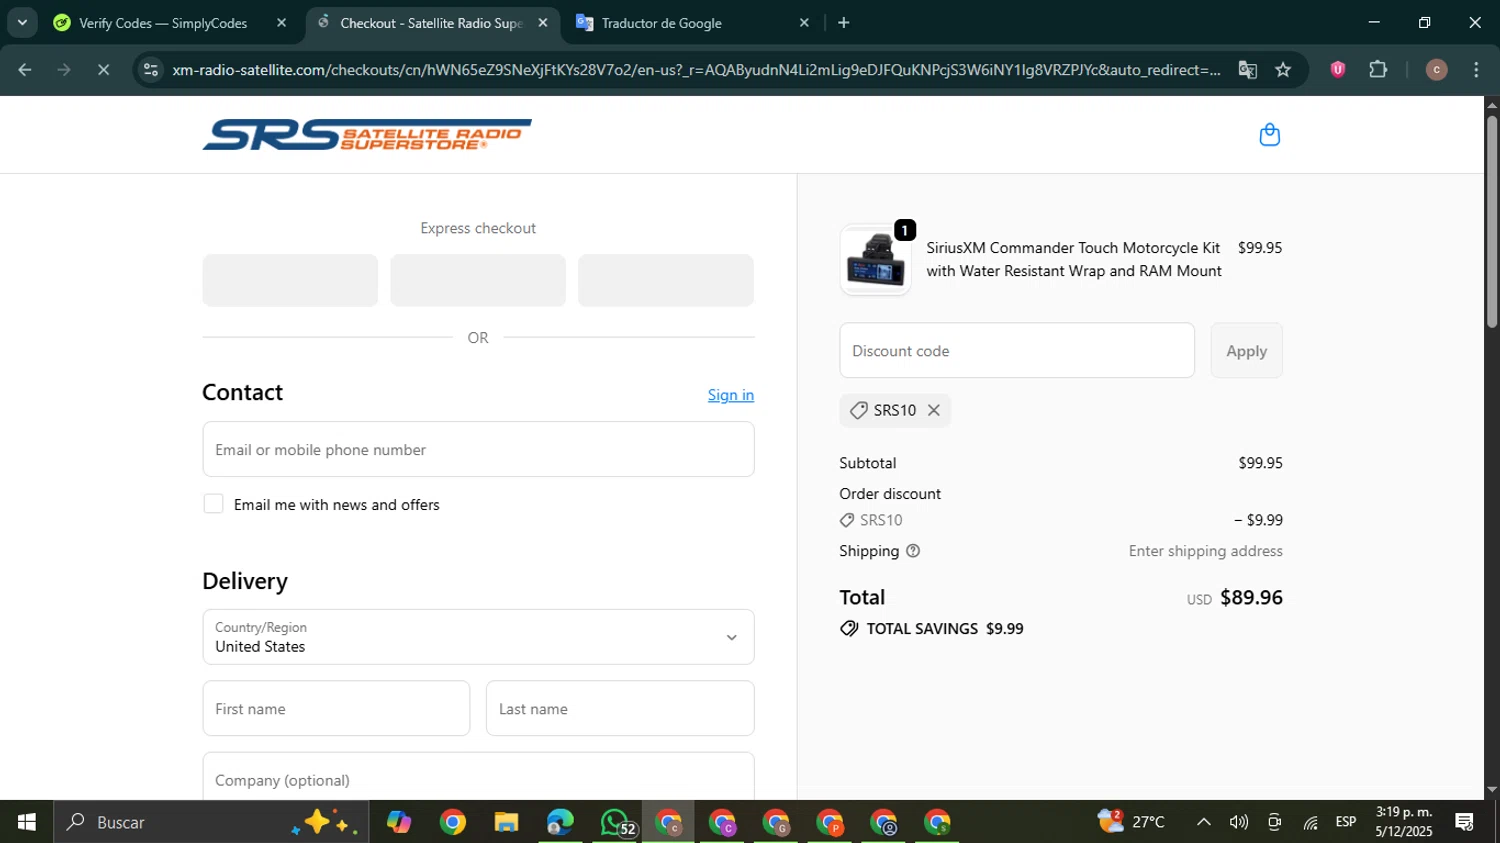Open the tab search dropdown arrow
The width and height of the screenshot is (1500, 843).
pyautogui.click(x=22, y=22)
